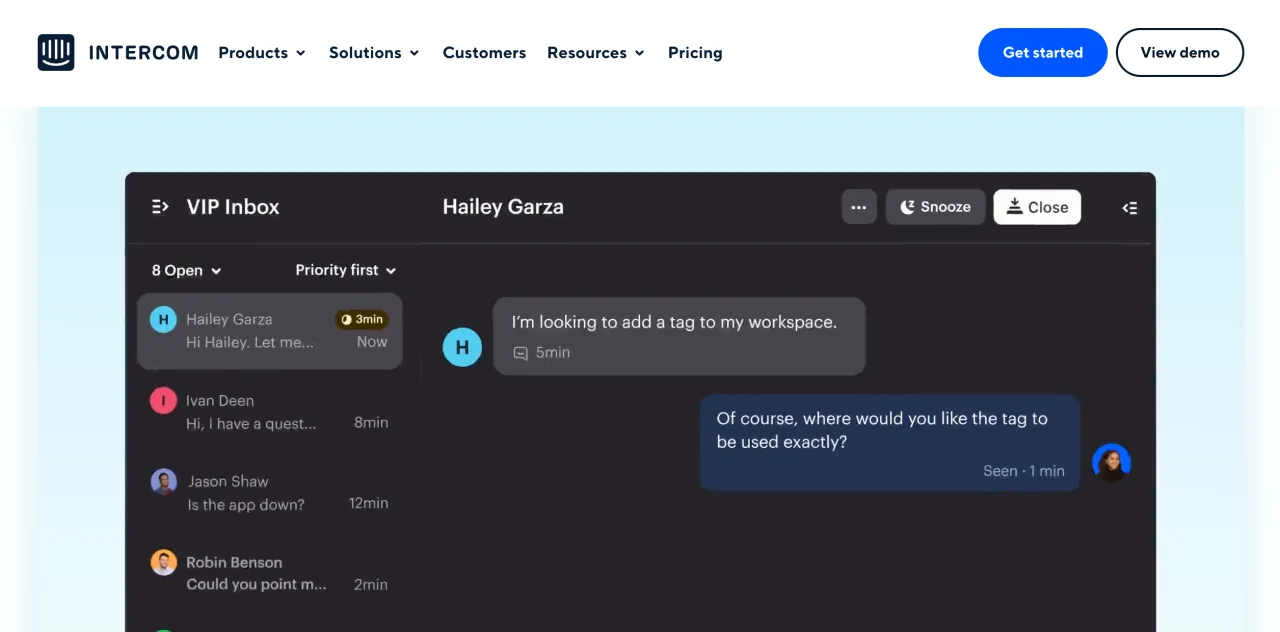
Task: Click the 12min timestamp on Jason Shaw
Action: coord(369,503)
